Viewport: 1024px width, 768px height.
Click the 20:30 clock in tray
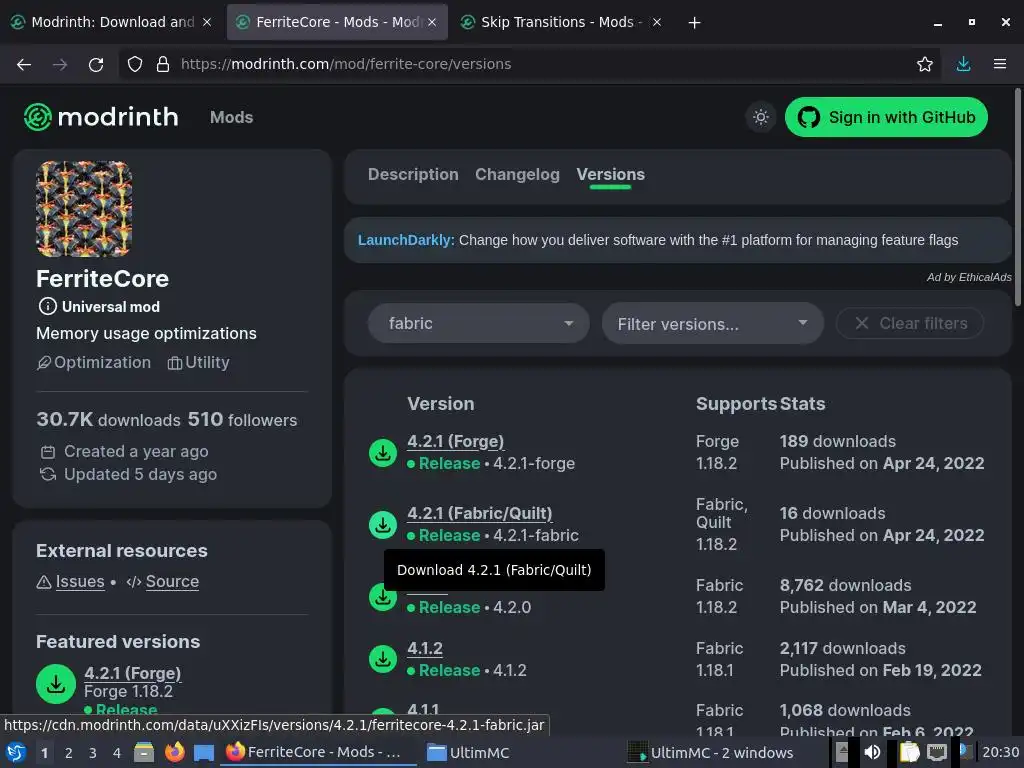pyautogui.click(x=1000, y=752)
